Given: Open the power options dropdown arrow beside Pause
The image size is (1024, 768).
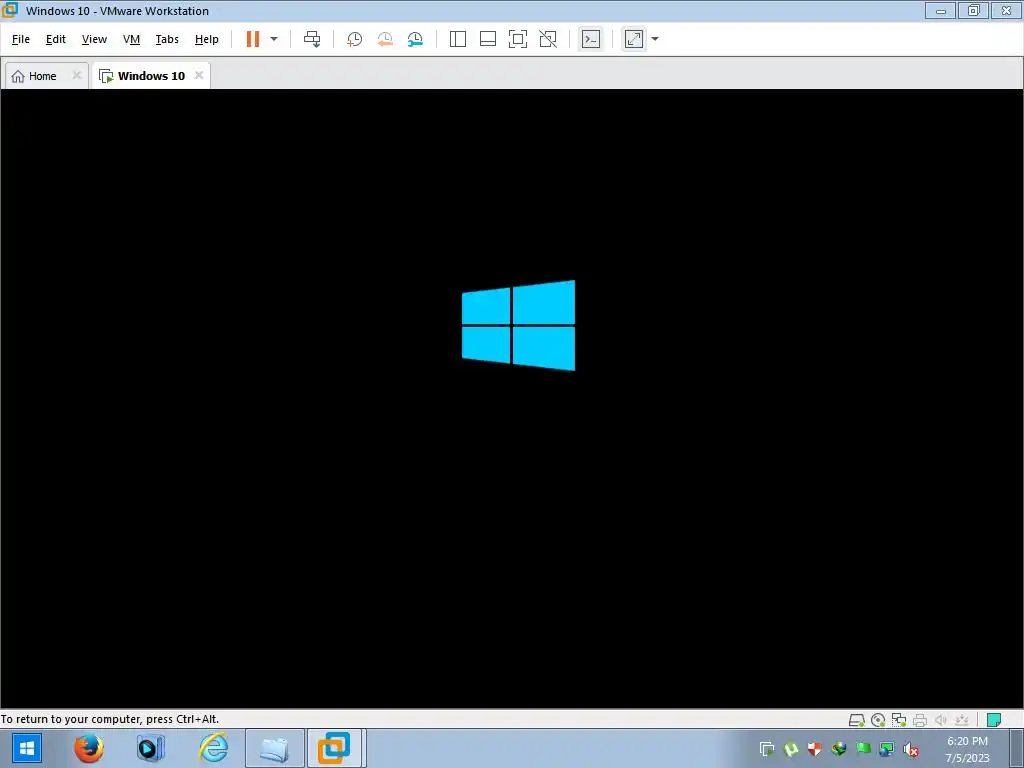Looking at the screenshot, I should [274, 39].
